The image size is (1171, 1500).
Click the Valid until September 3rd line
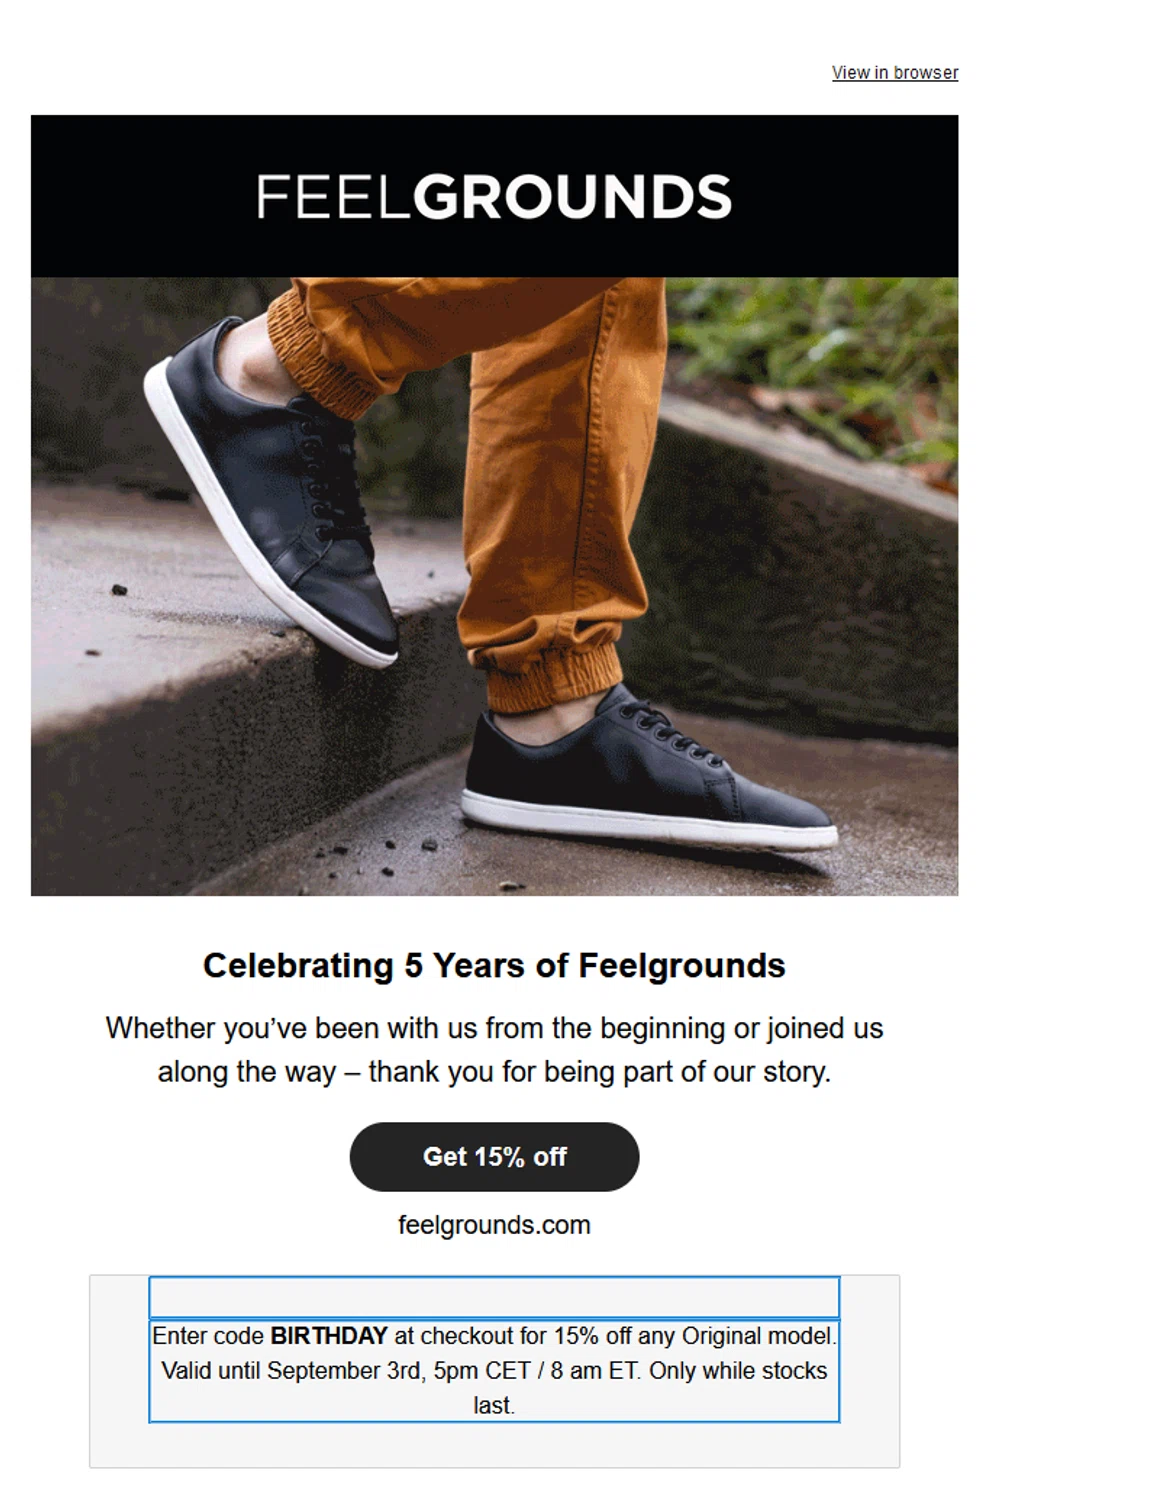tap(494, 1370)
